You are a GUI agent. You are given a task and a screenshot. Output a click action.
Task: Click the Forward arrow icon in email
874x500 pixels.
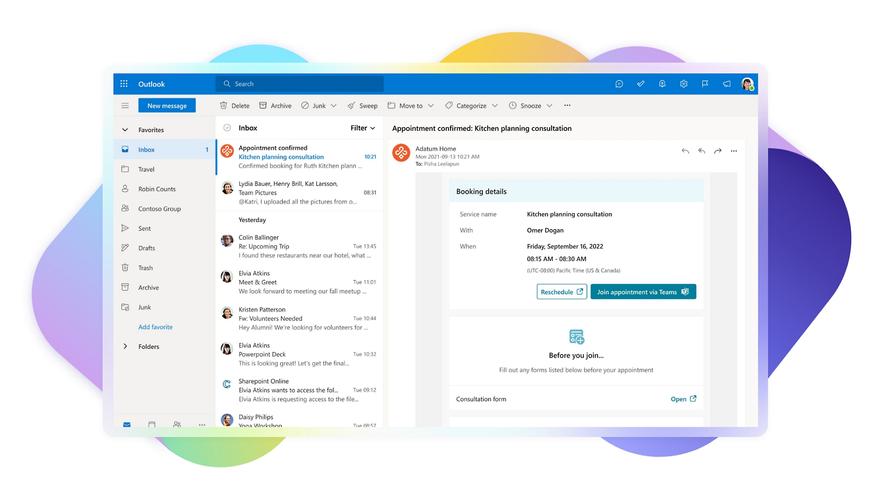[x=717, y=151]
